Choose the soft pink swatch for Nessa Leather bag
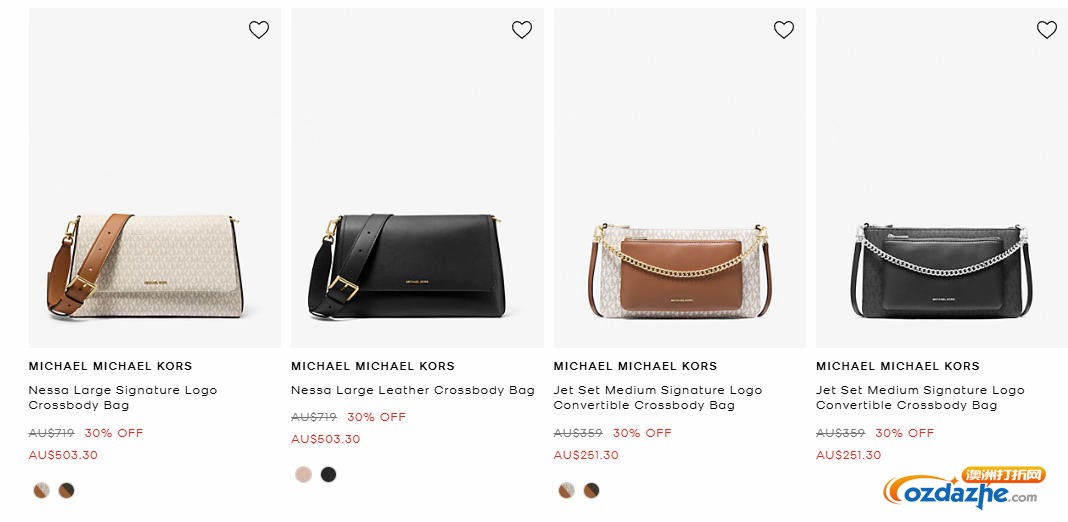1068x522 pixels. tap(303, 474)
